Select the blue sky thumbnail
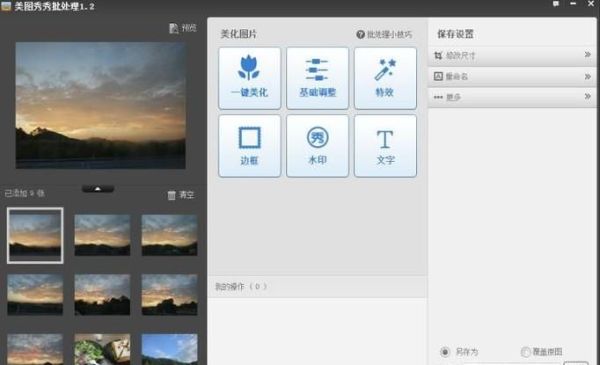Viewport: 600px width, 365px height. 170,349
